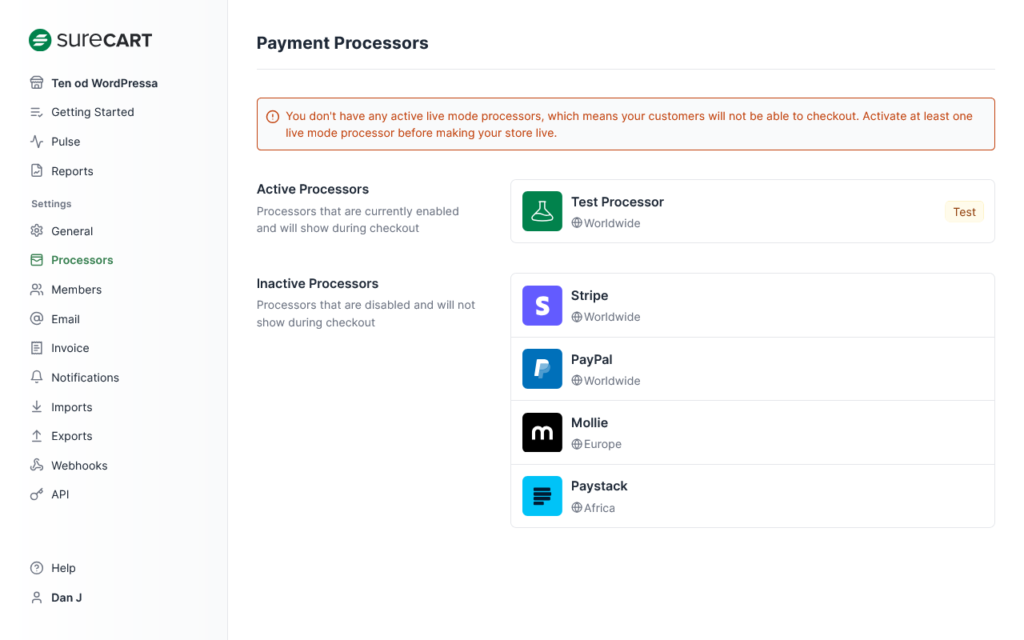Select the PayPal logo icon
Viewport: 1024px width, 640px height.
[542, 369]
